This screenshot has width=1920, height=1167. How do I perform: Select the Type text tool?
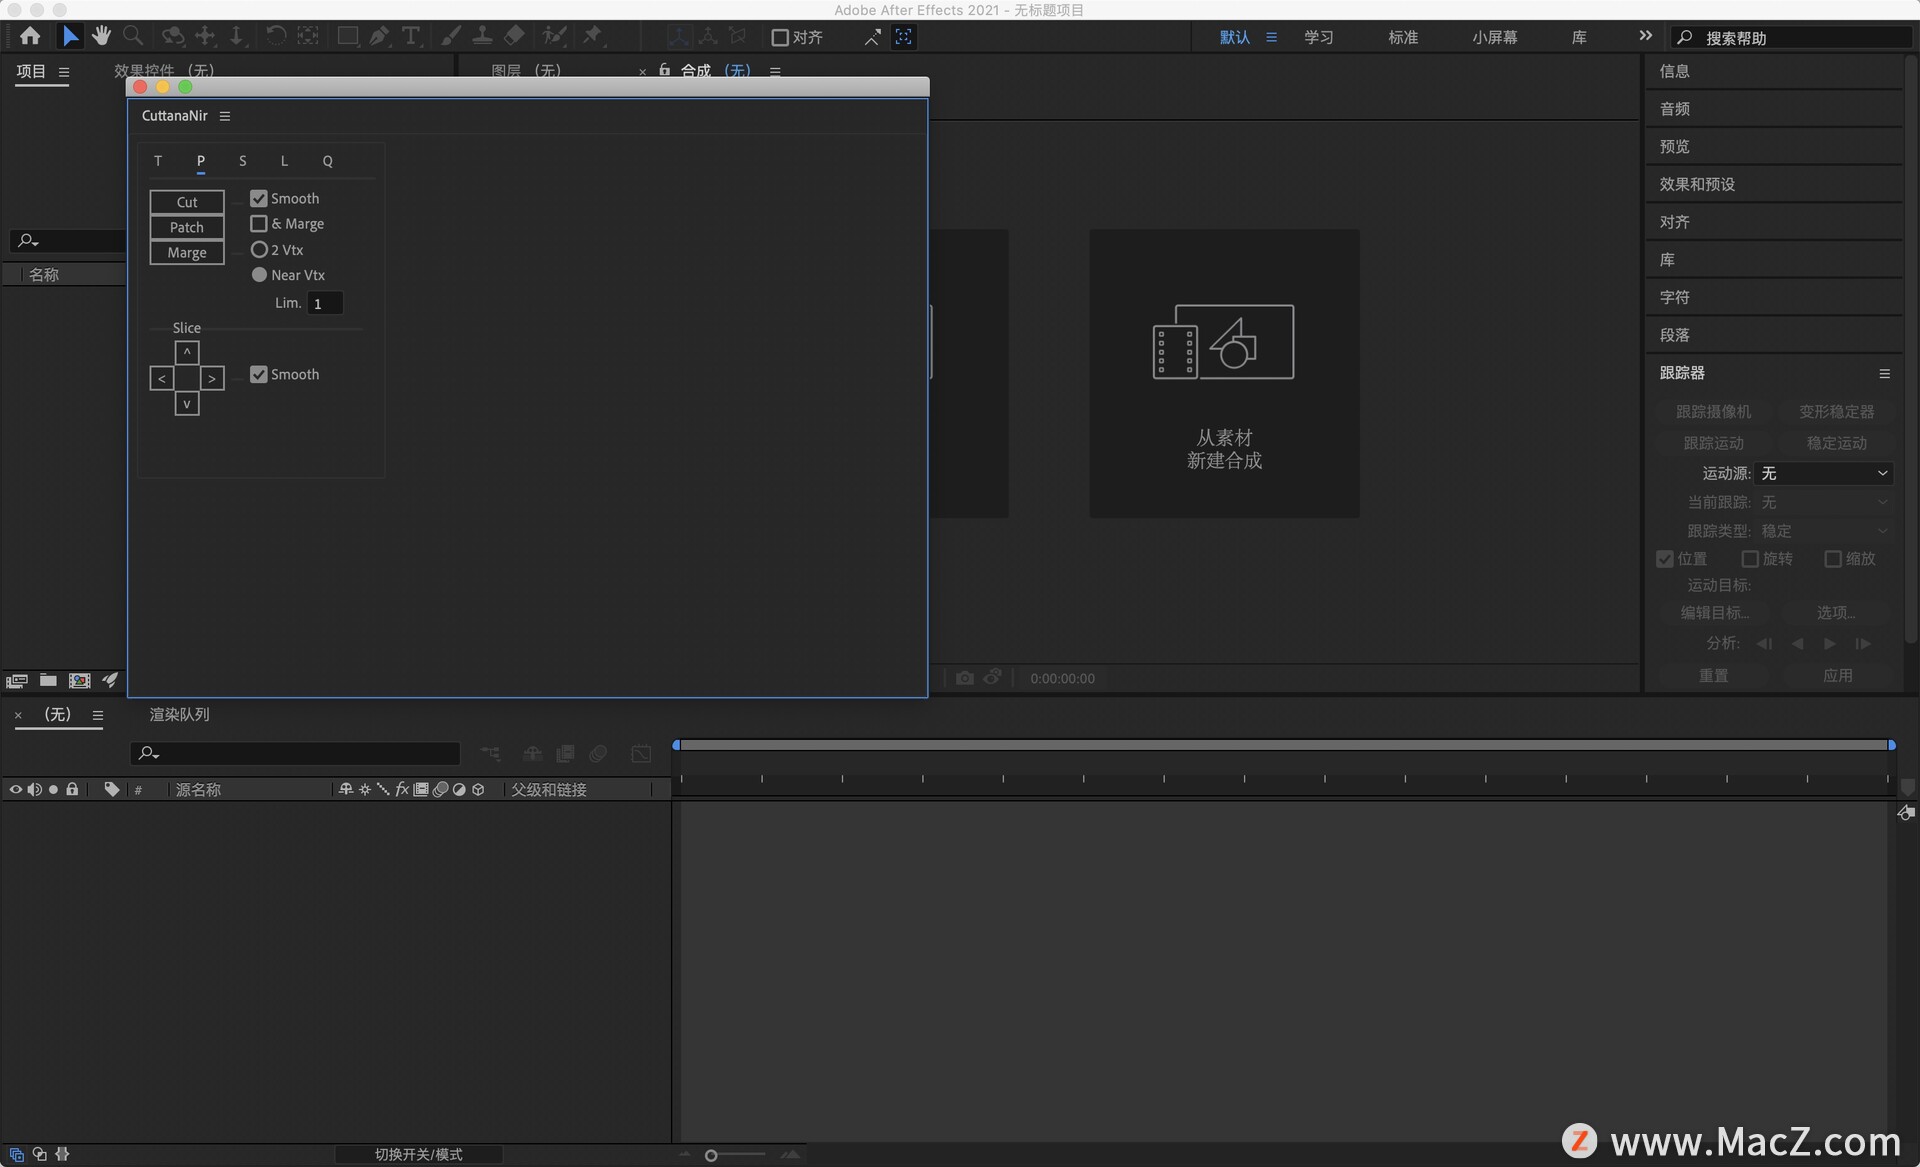[x=410, y=37]
